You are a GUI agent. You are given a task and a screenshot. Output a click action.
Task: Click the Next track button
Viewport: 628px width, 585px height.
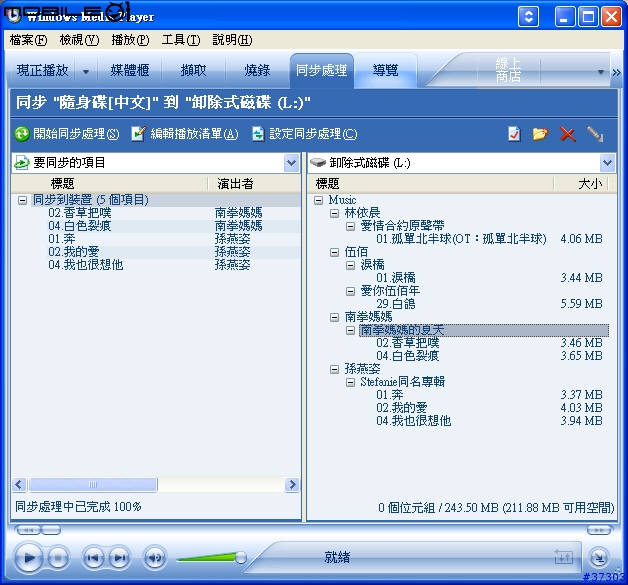[119, 557]
